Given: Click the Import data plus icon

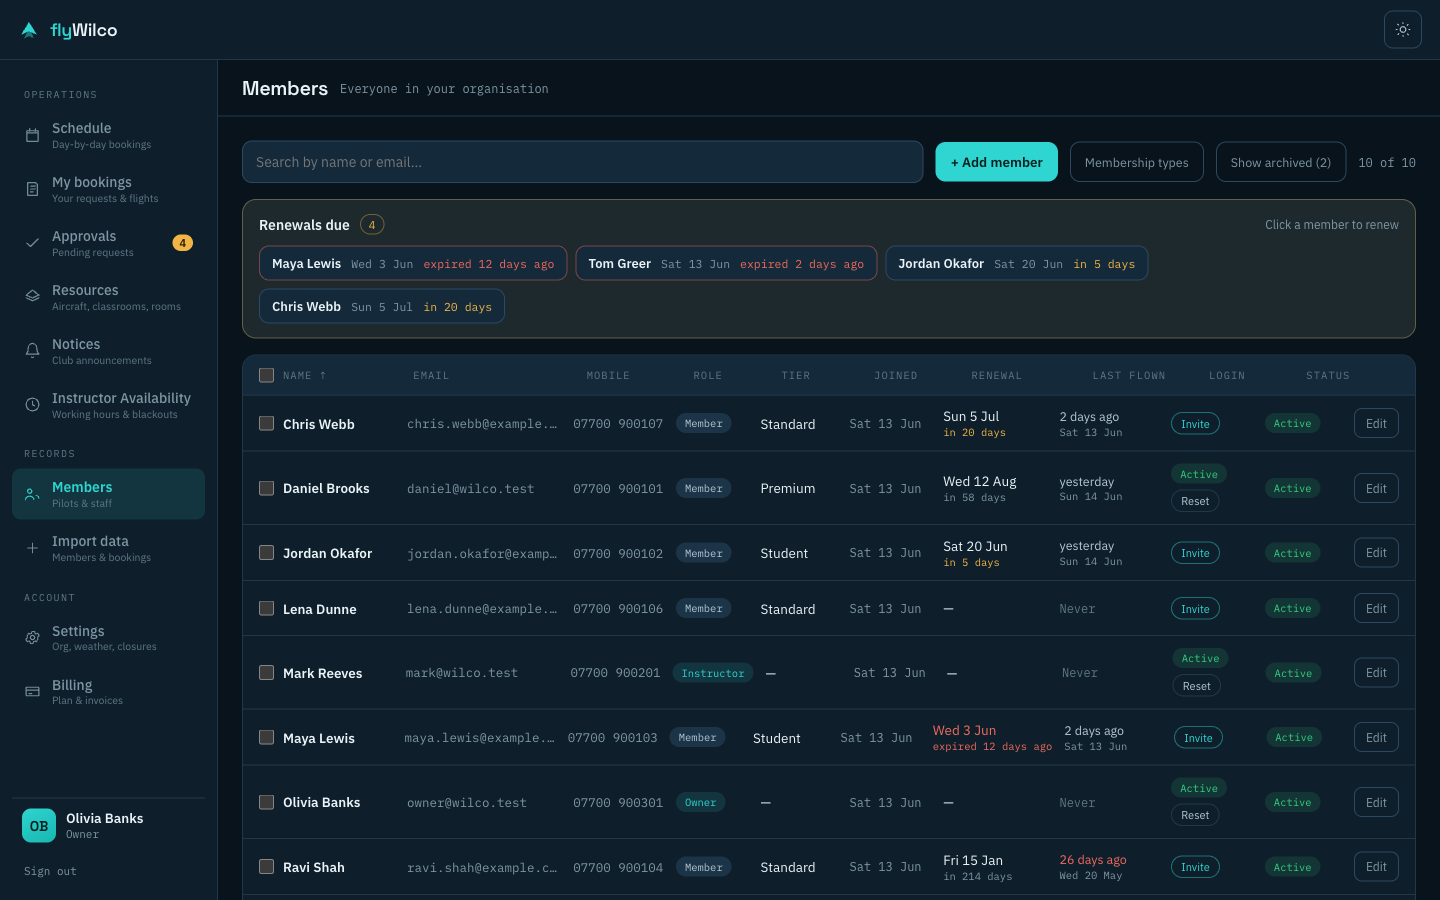Looking at the screenshot, I should tap(32, 548).
